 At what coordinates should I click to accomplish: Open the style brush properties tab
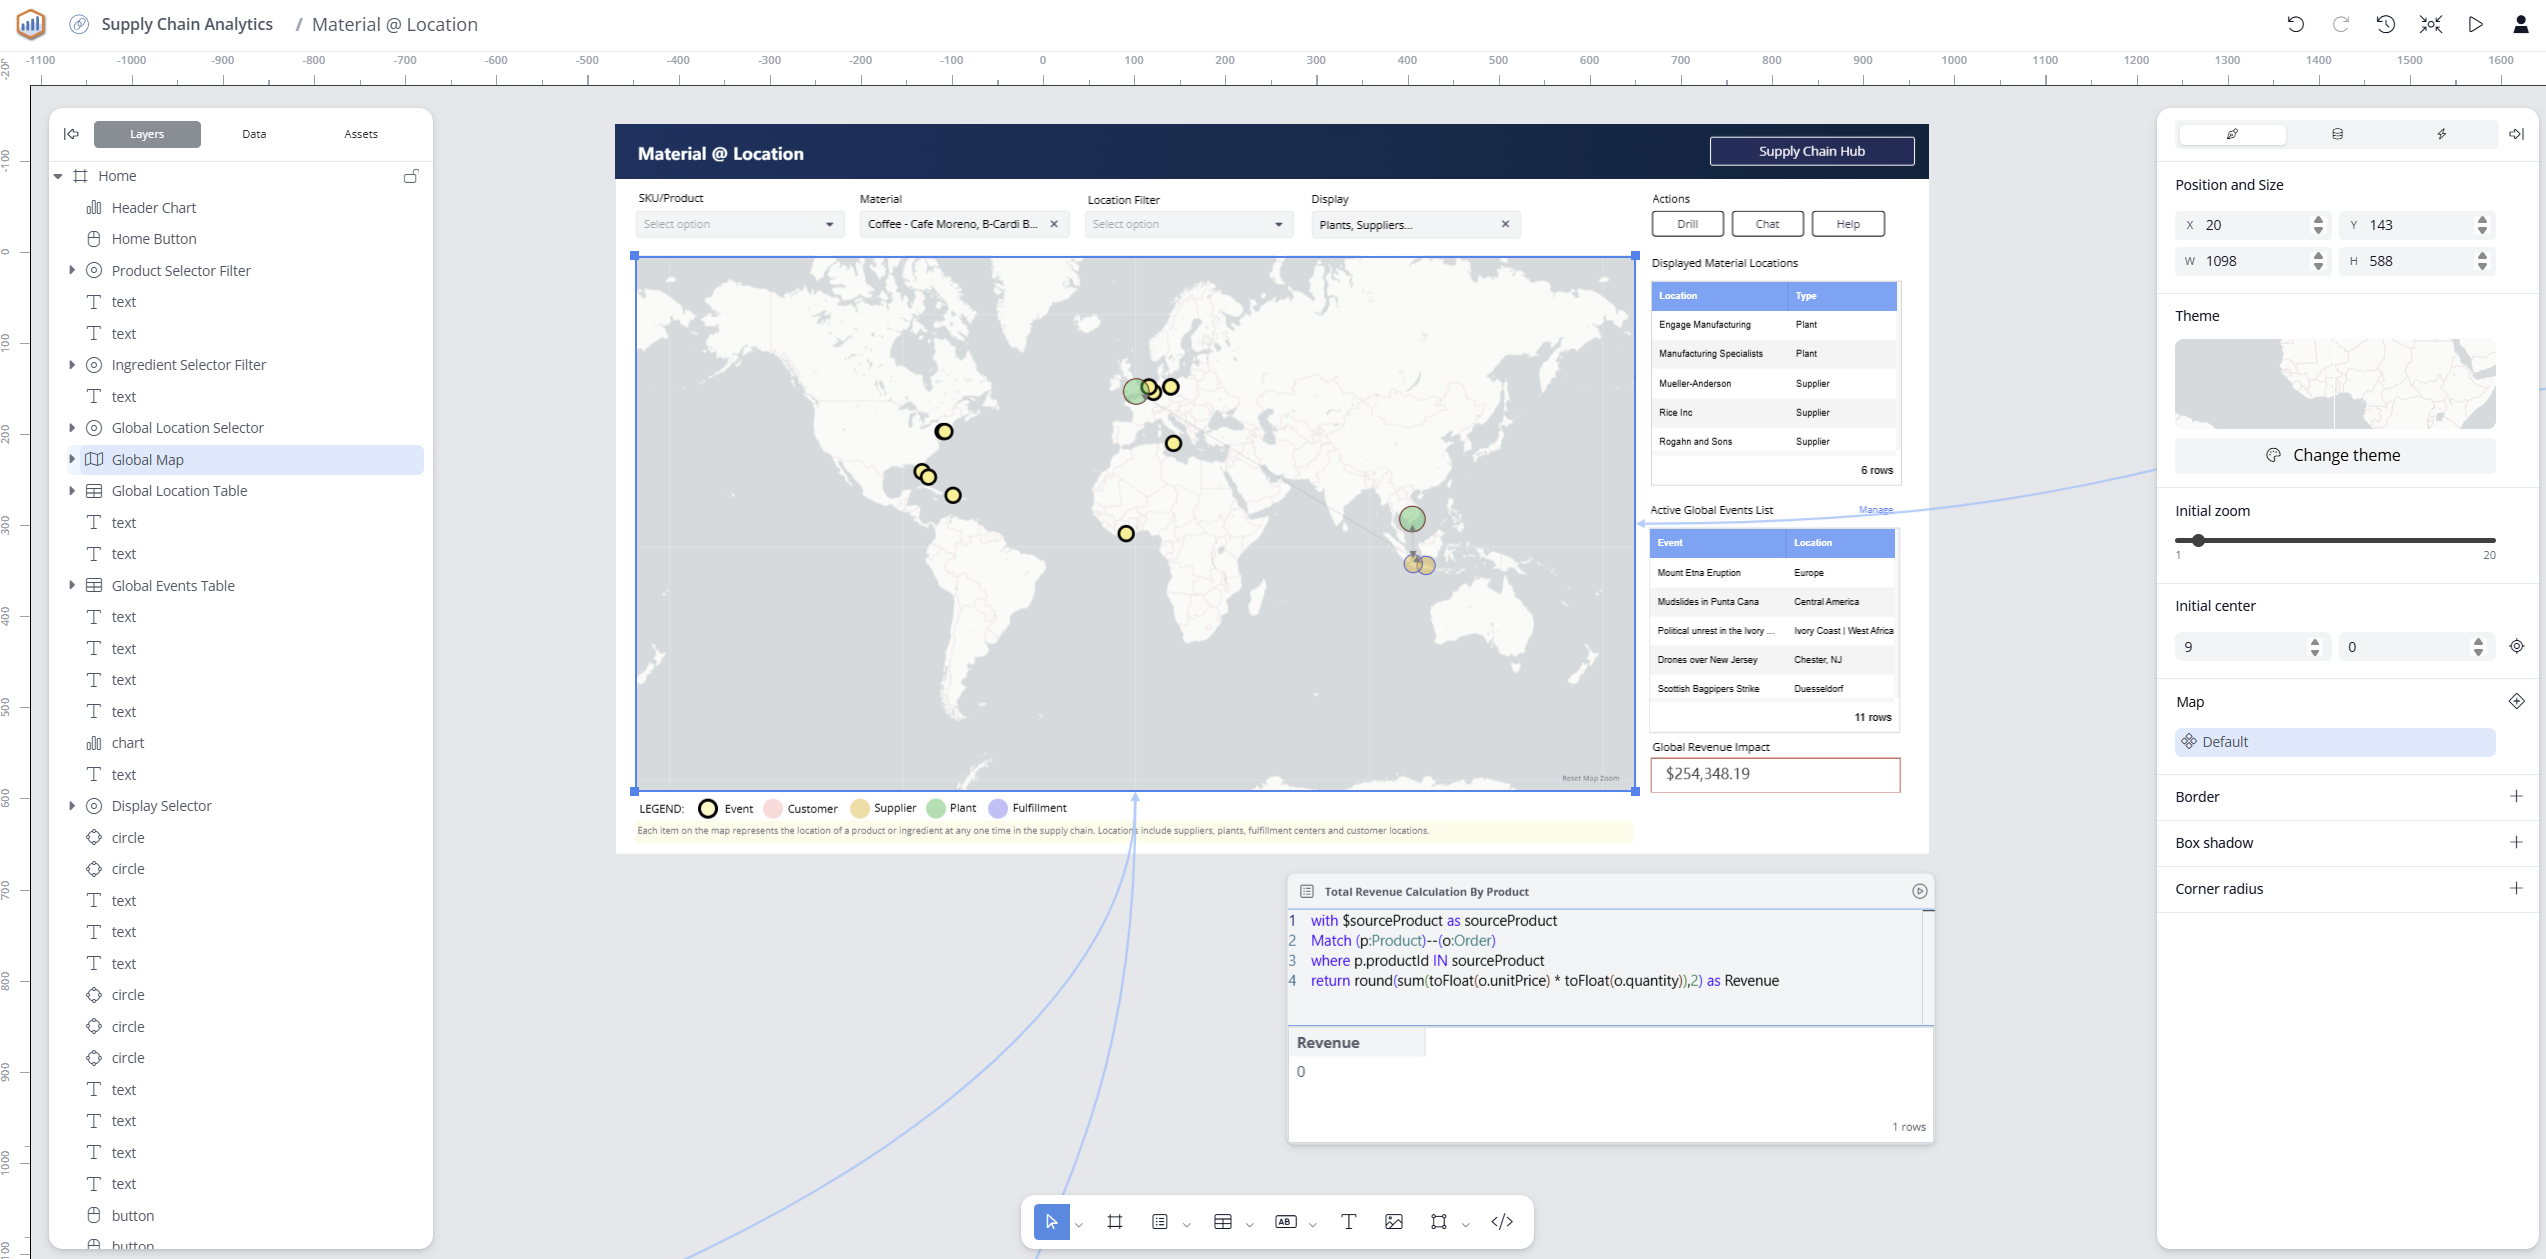2232,134
